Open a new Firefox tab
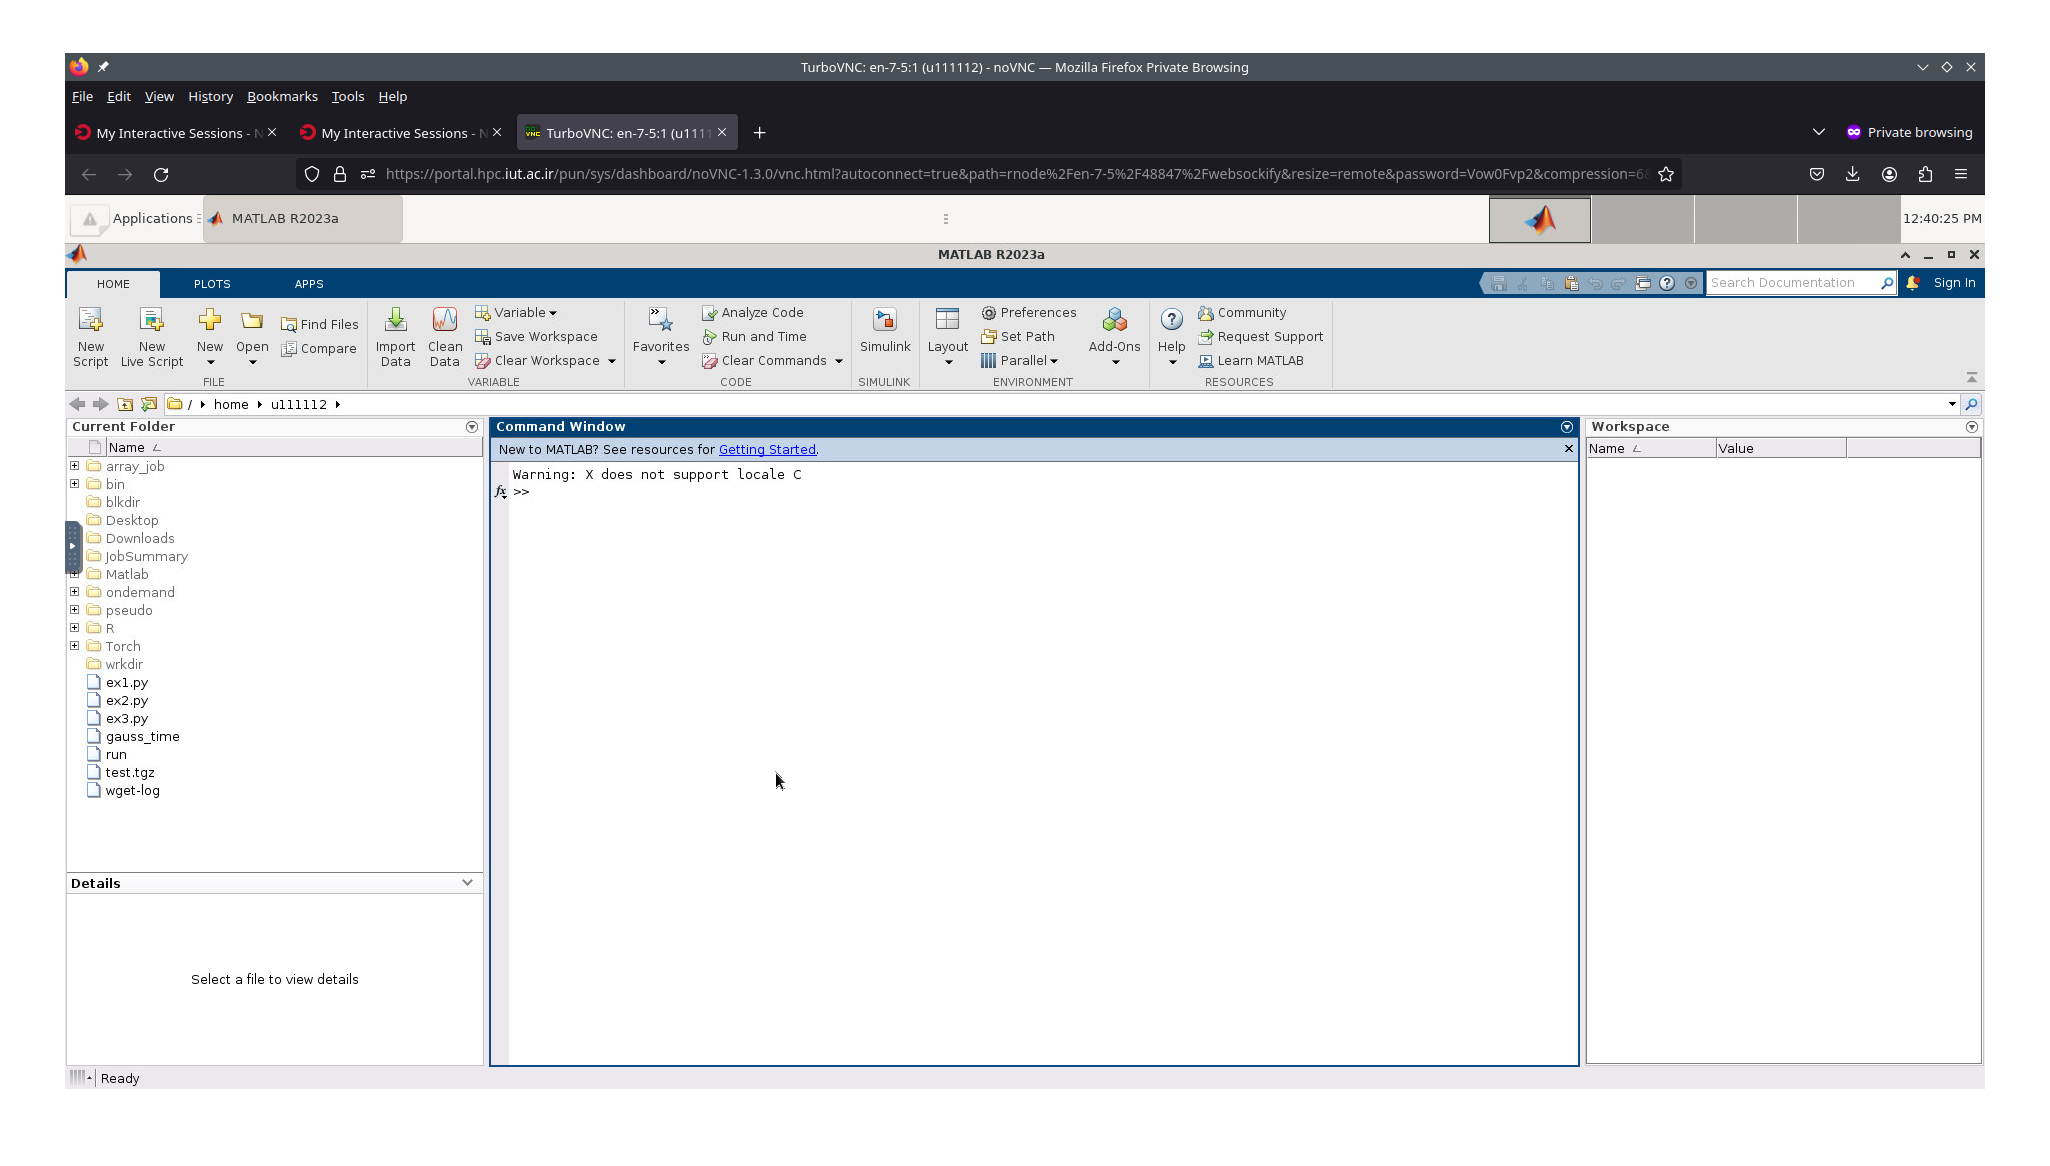 759,133
